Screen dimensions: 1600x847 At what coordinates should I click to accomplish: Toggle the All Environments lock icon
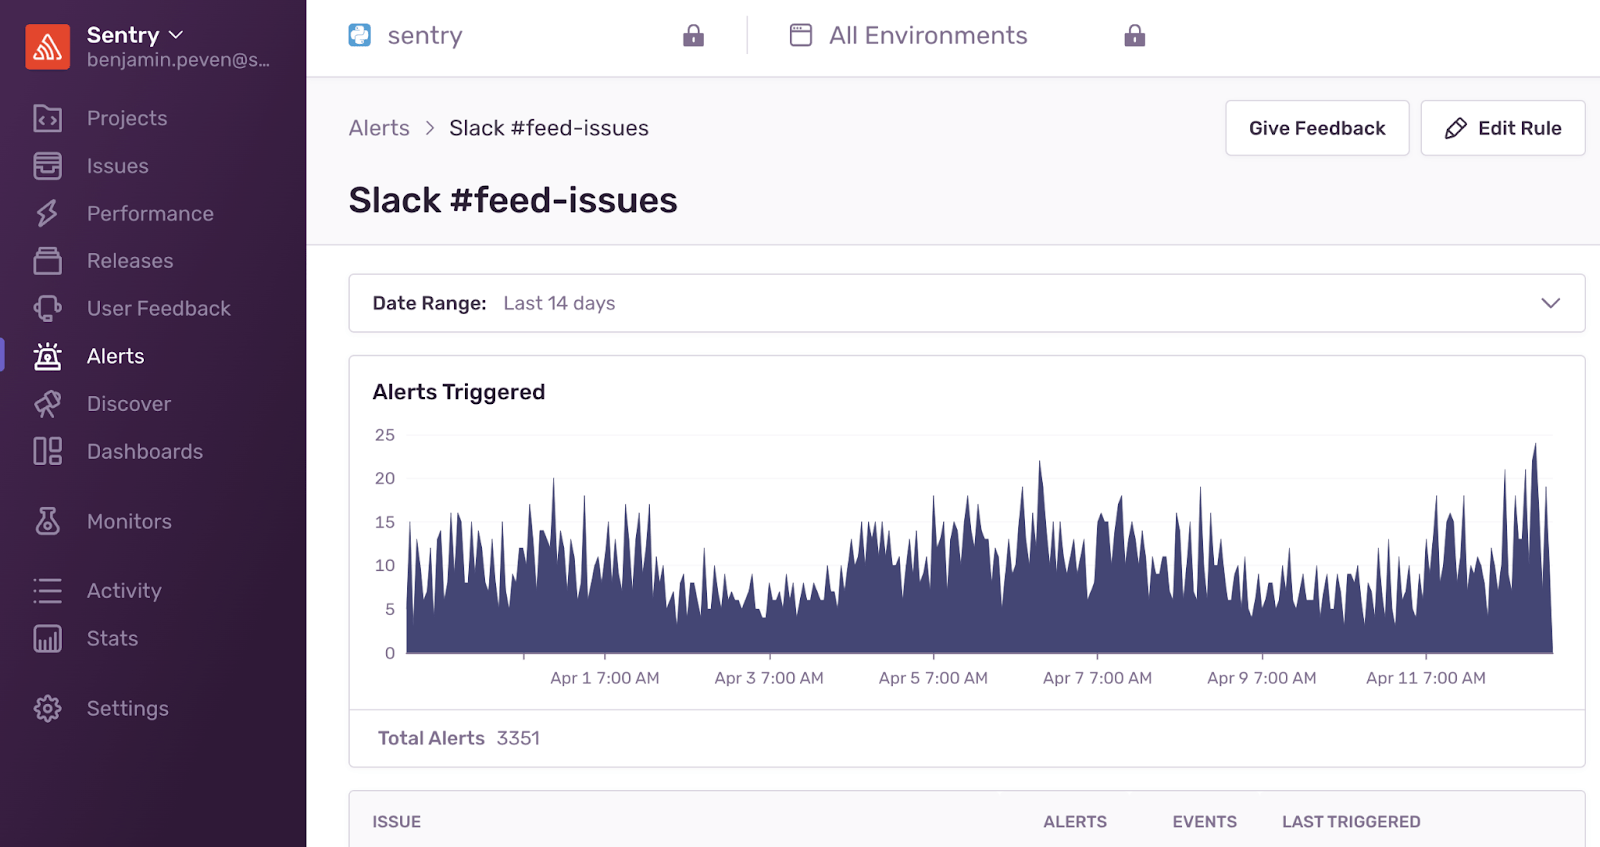click(x=1134, y=36)
